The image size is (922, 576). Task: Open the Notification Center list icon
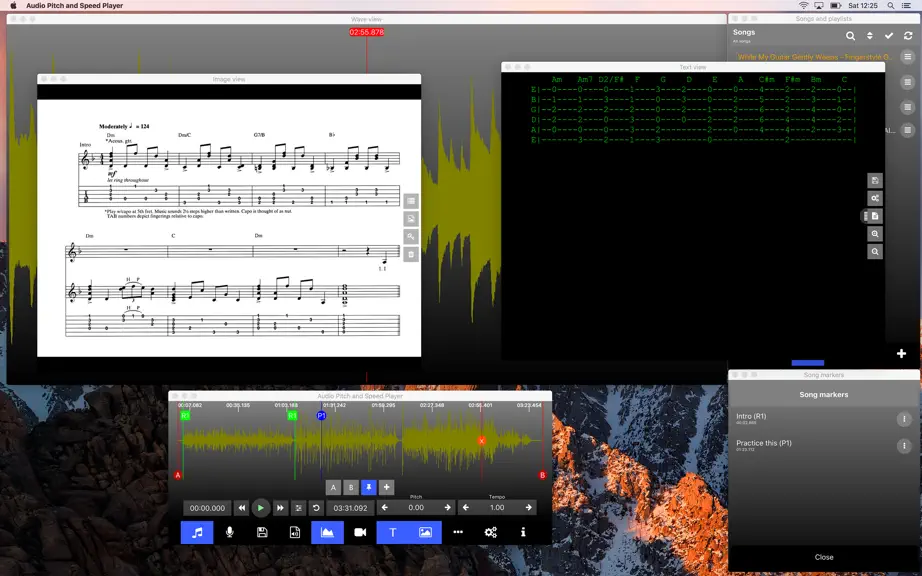pyautogui.click(x=907, y=5)
